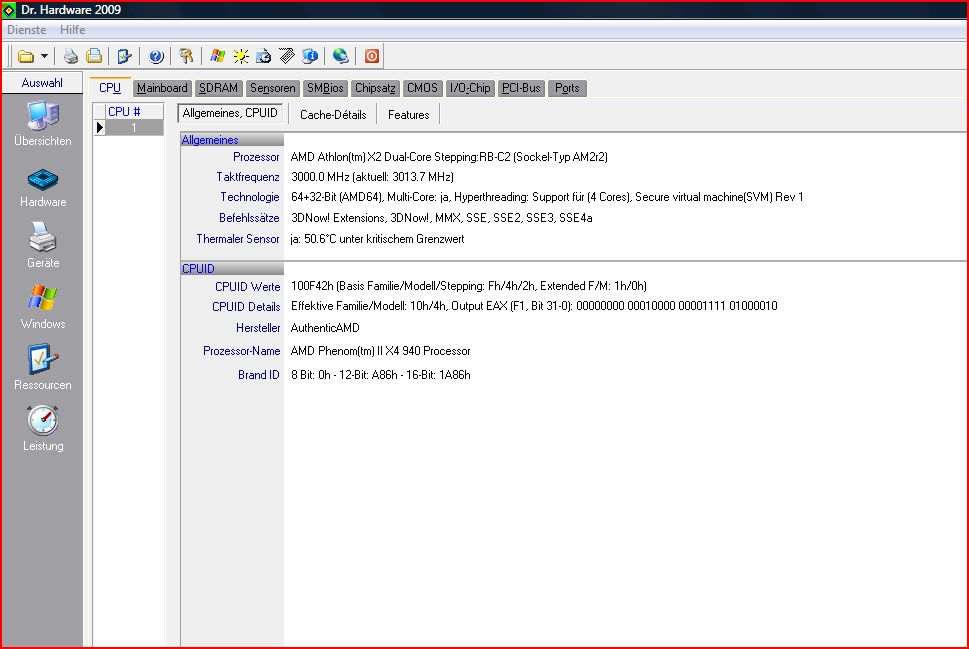
Task: Switch to the Sensoren tab
Action: point(273,88)
